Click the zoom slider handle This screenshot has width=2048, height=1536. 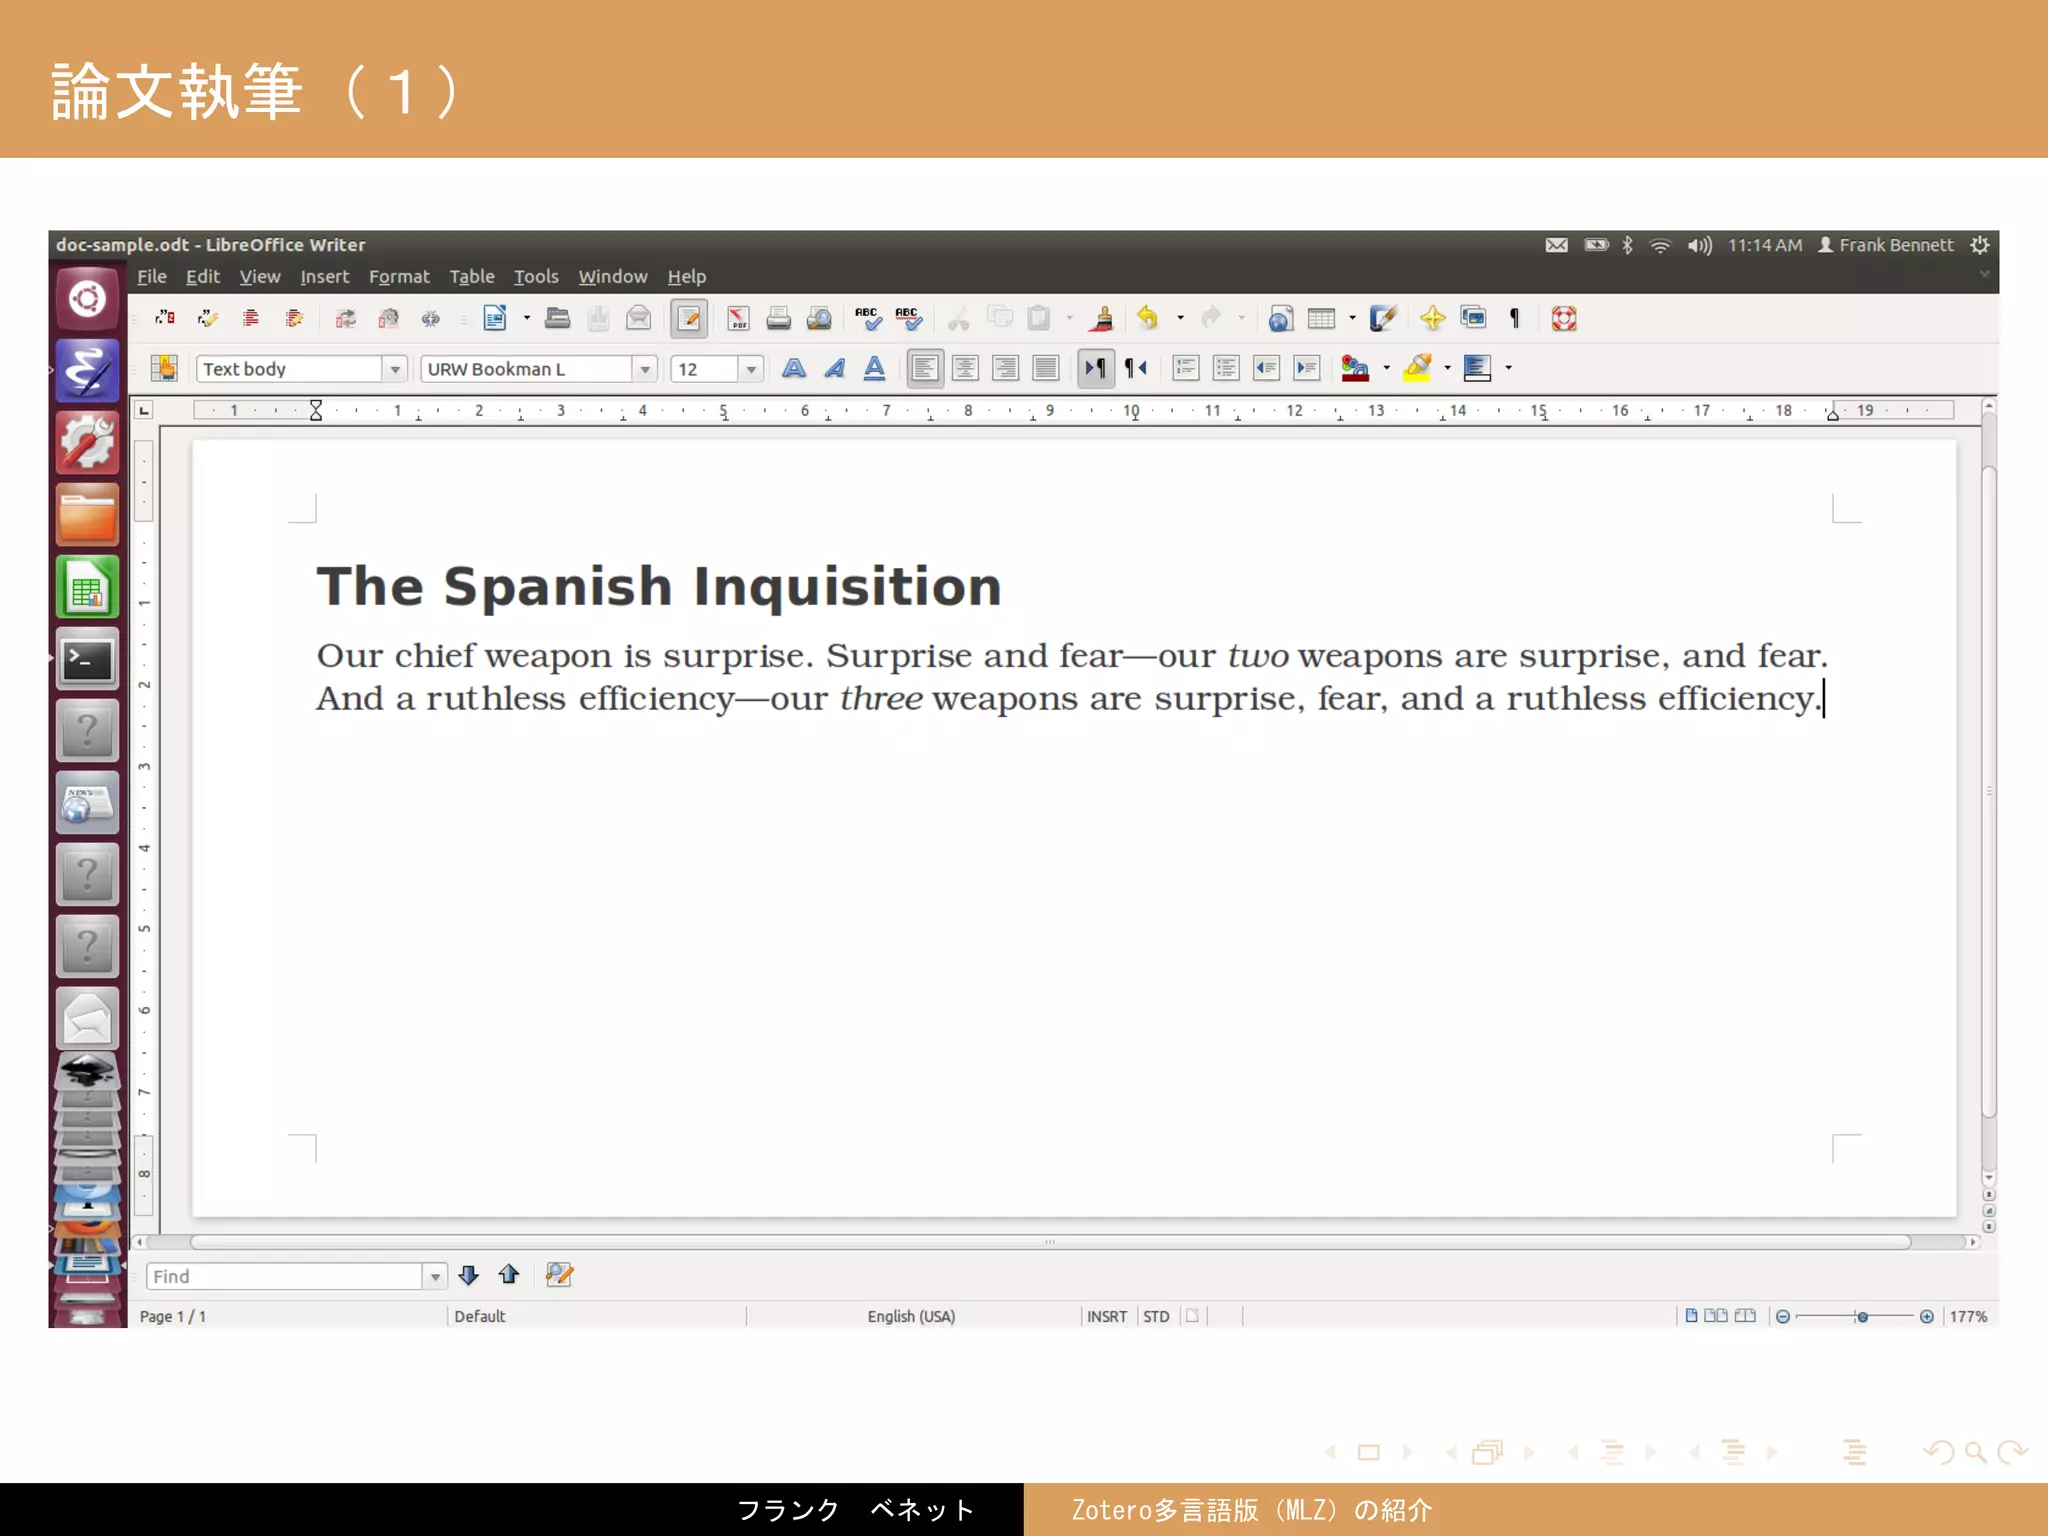1862,1316
